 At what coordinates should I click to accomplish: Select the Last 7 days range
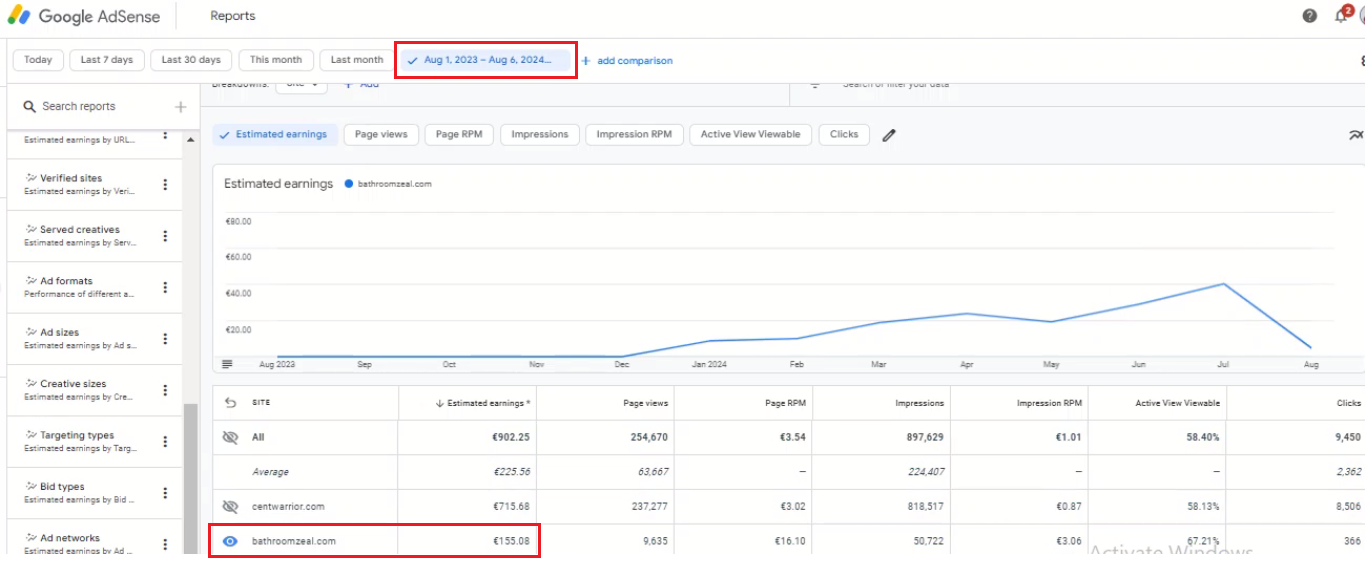pyautogui.click(x=107, y=60)
